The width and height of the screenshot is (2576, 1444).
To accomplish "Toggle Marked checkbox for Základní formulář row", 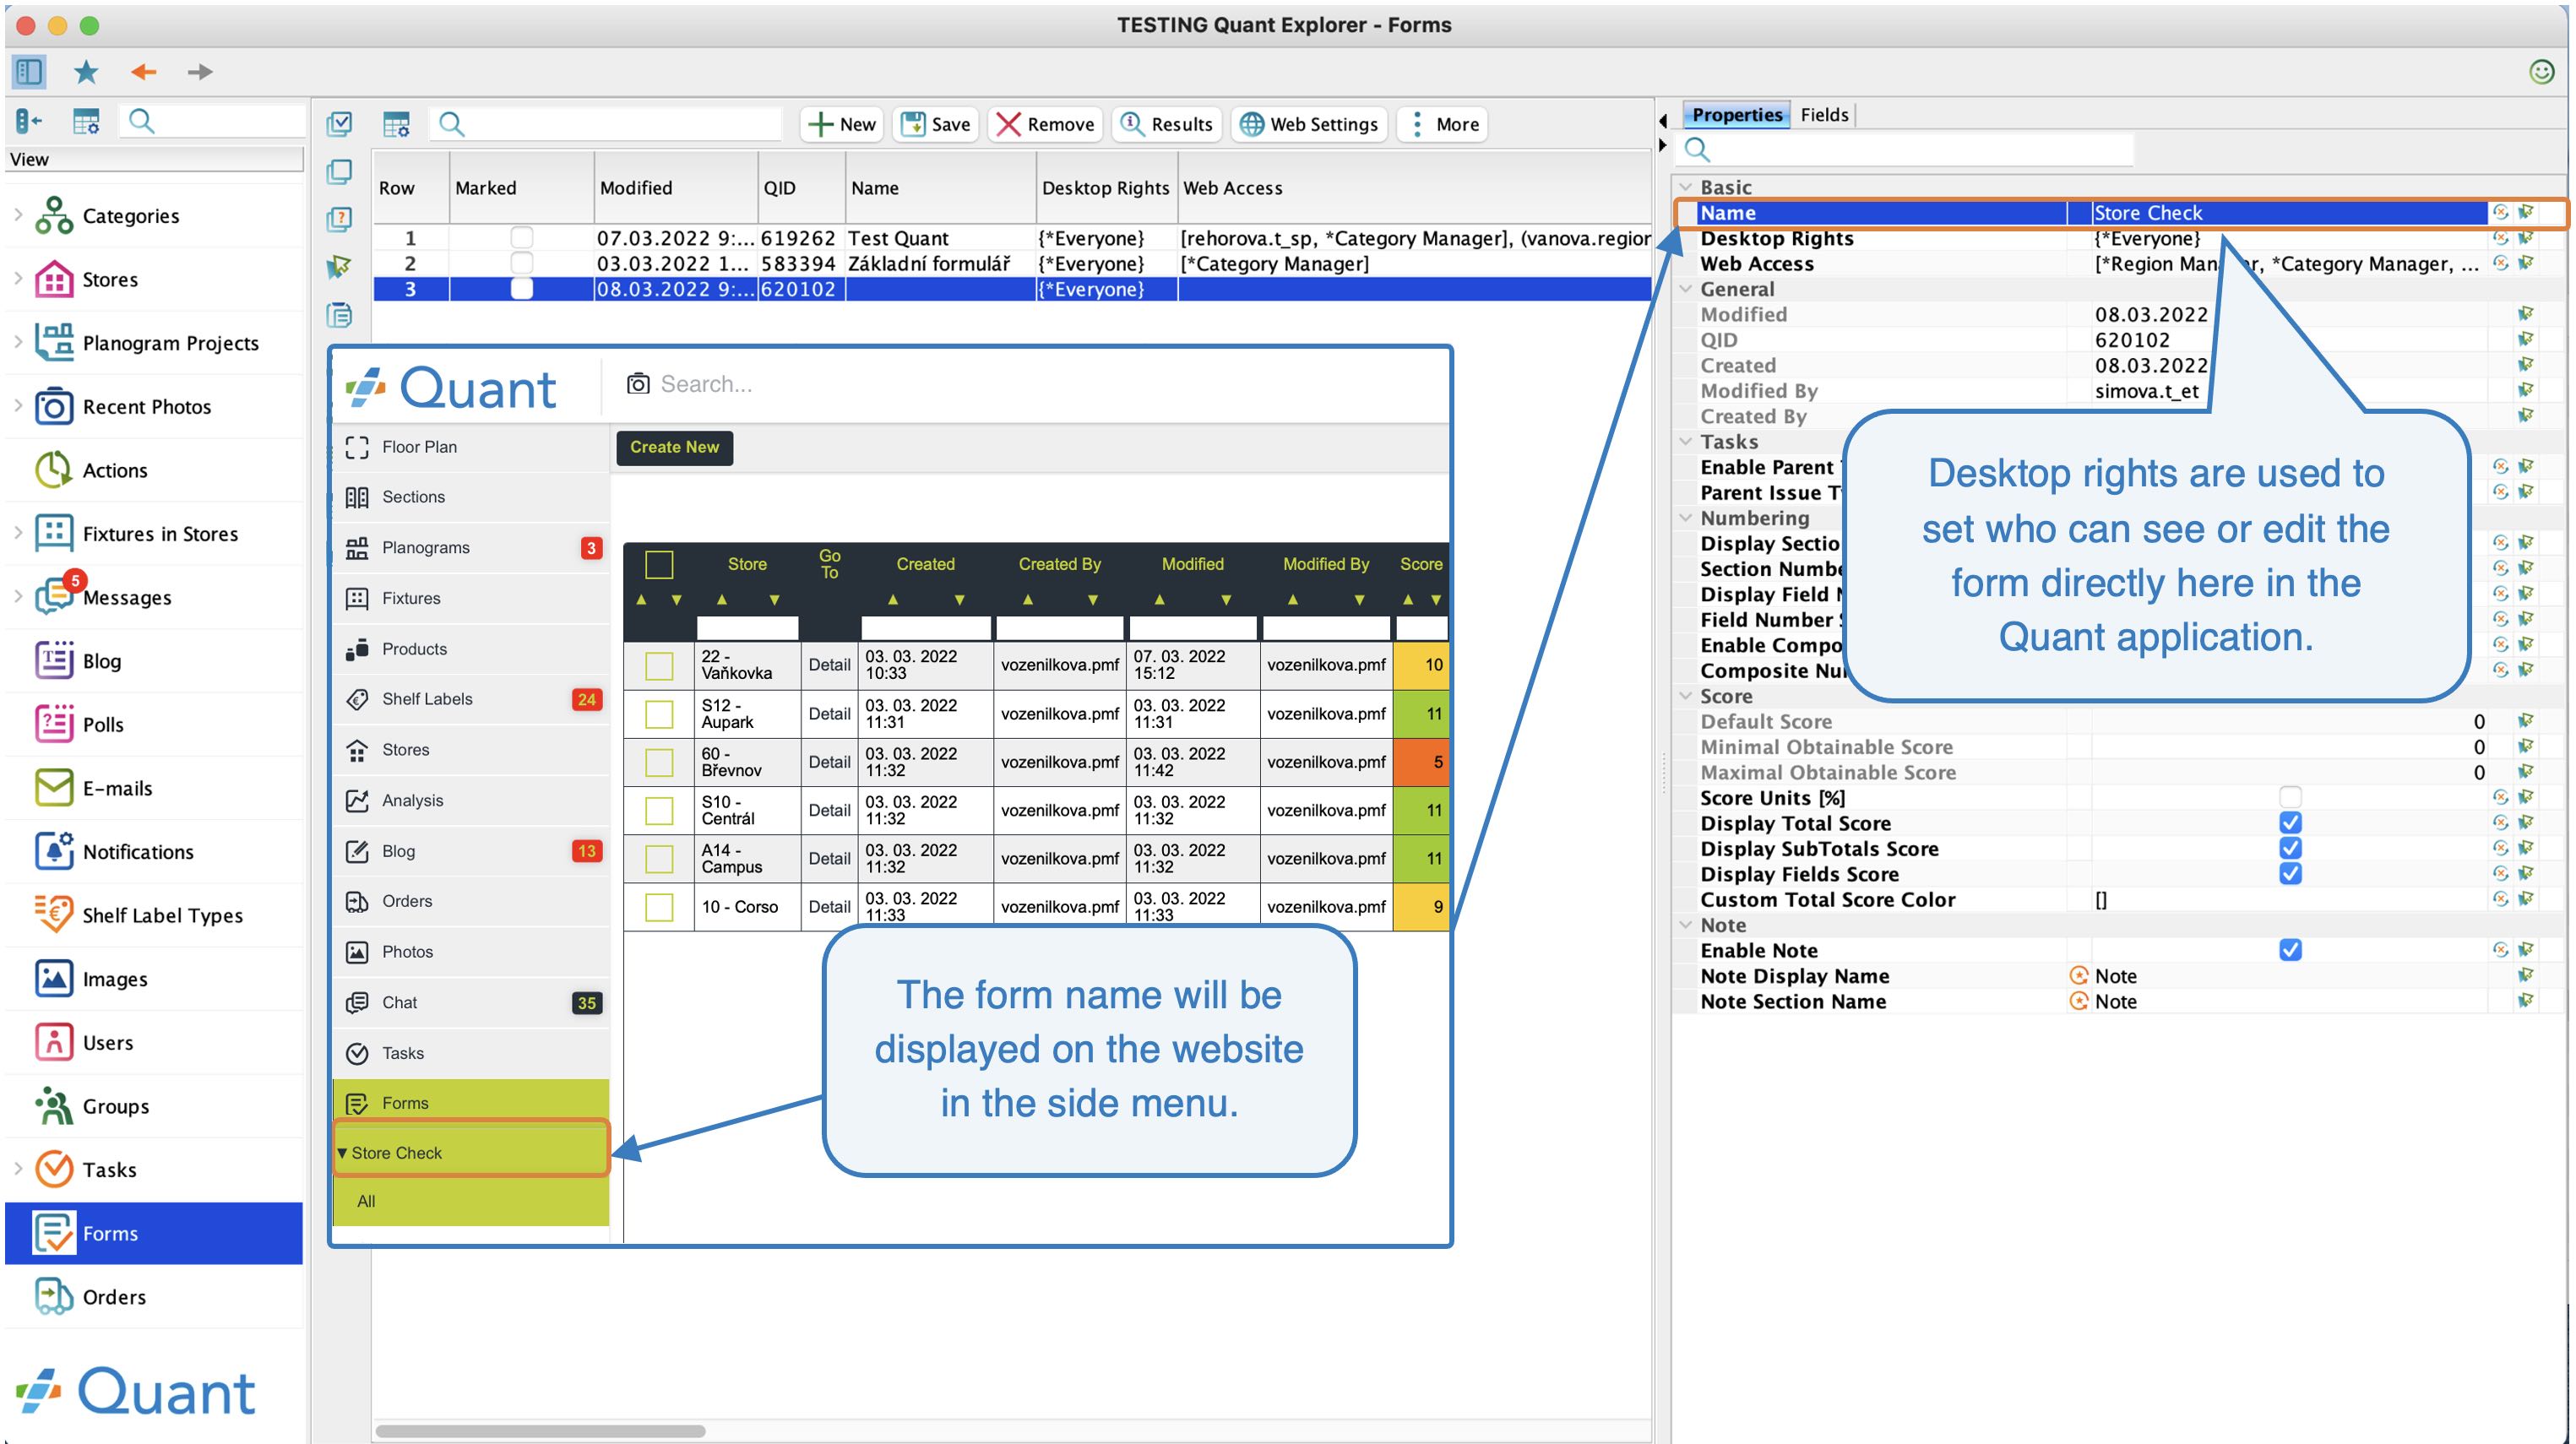I will pos(521,263).
